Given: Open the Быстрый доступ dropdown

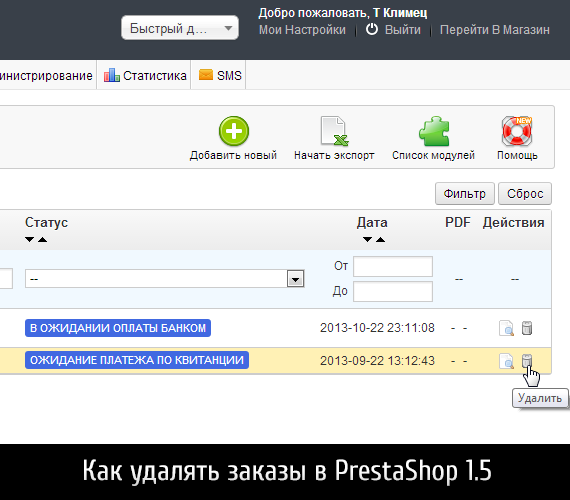Looking at the screenshot, I should [180, 28].
